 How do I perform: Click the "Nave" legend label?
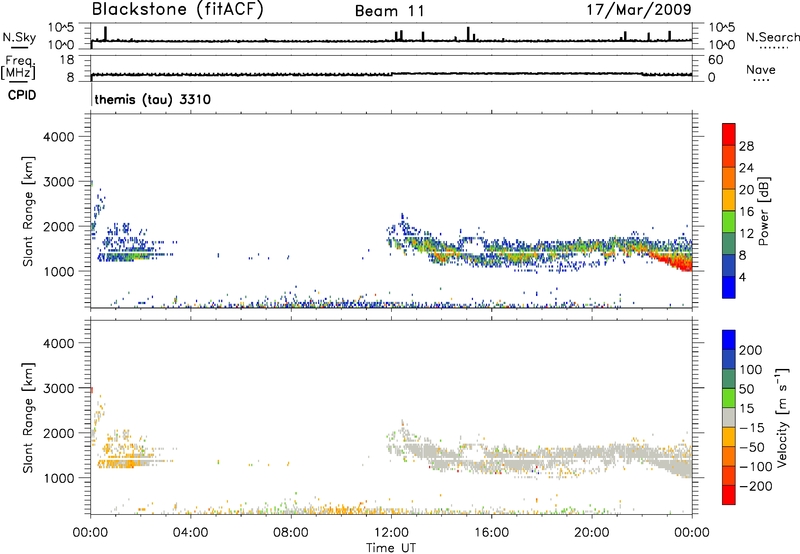(761, 70)
